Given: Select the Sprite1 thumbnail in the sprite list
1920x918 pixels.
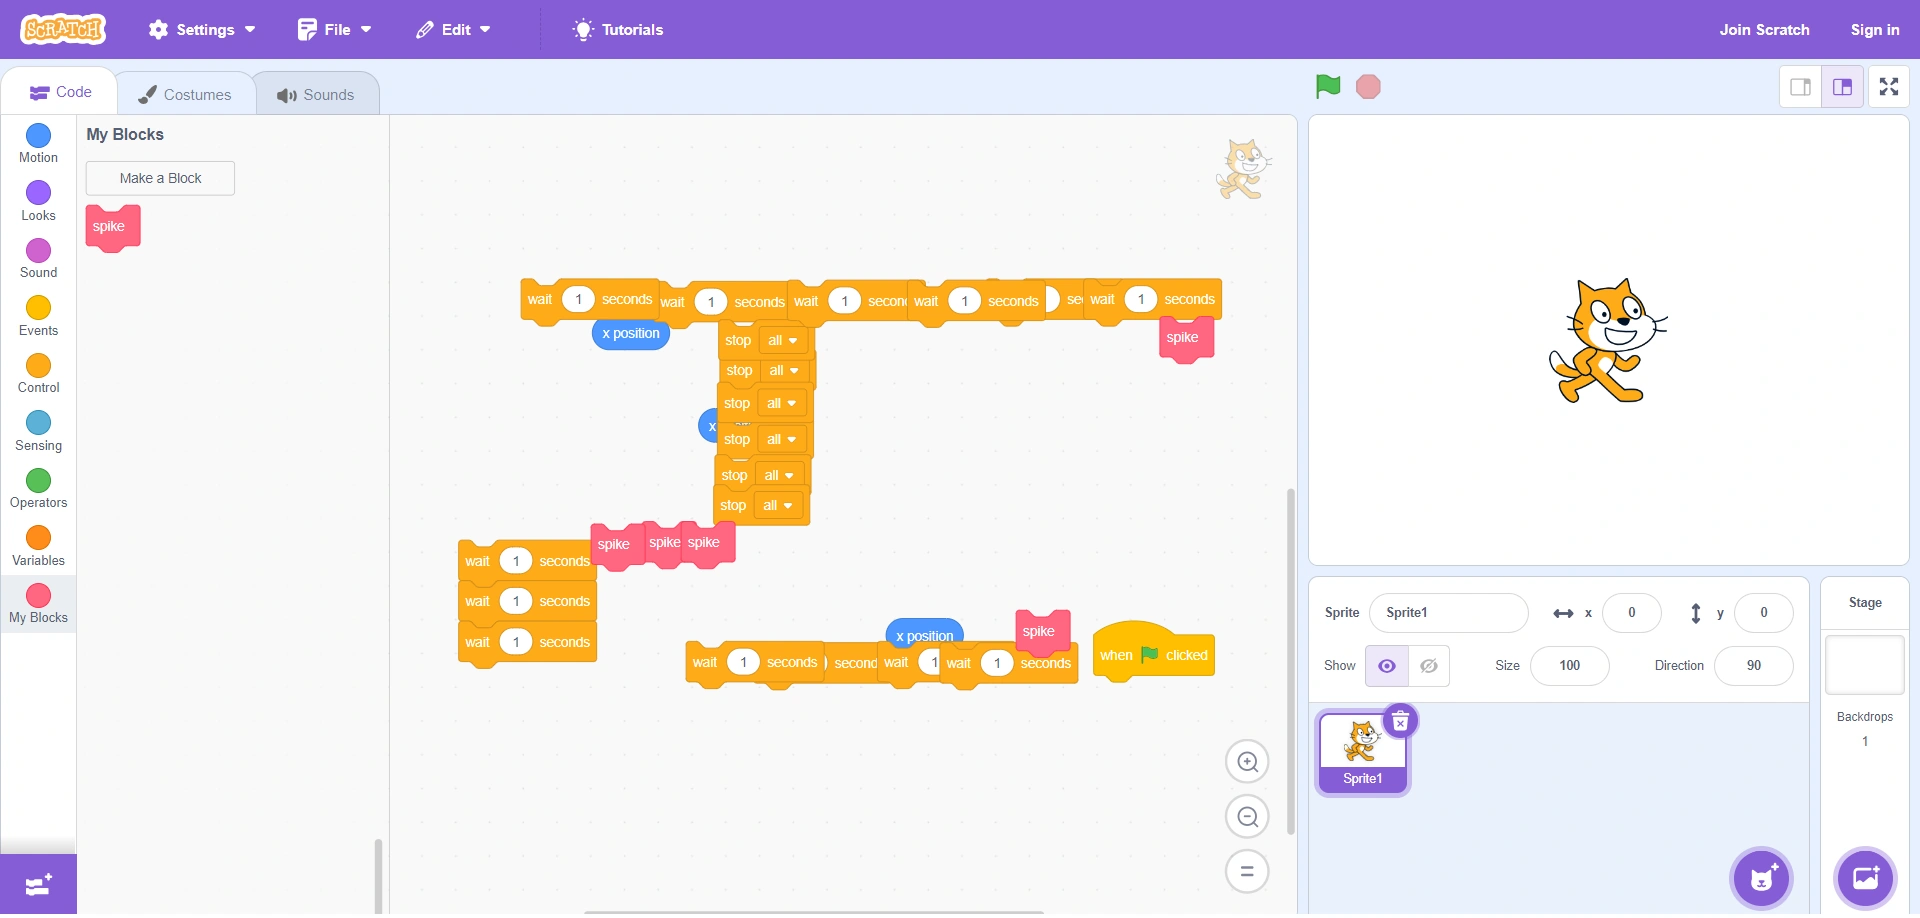Looking at the screenshot, I should click(1362, 750).
